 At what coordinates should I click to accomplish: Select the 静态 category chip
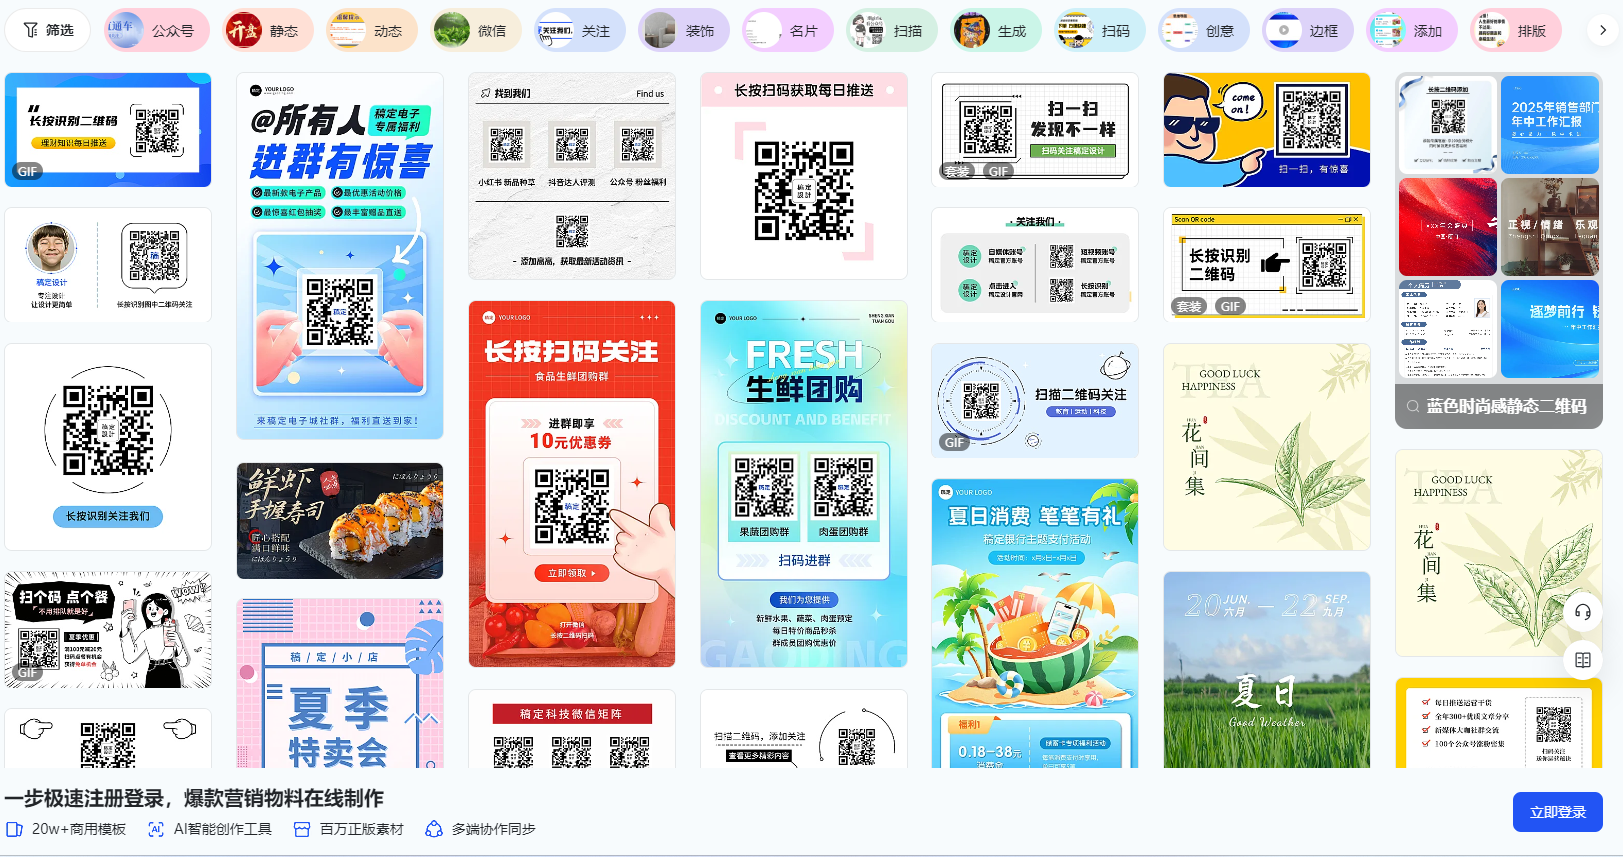pyautogui.click(x=267, y=30)
